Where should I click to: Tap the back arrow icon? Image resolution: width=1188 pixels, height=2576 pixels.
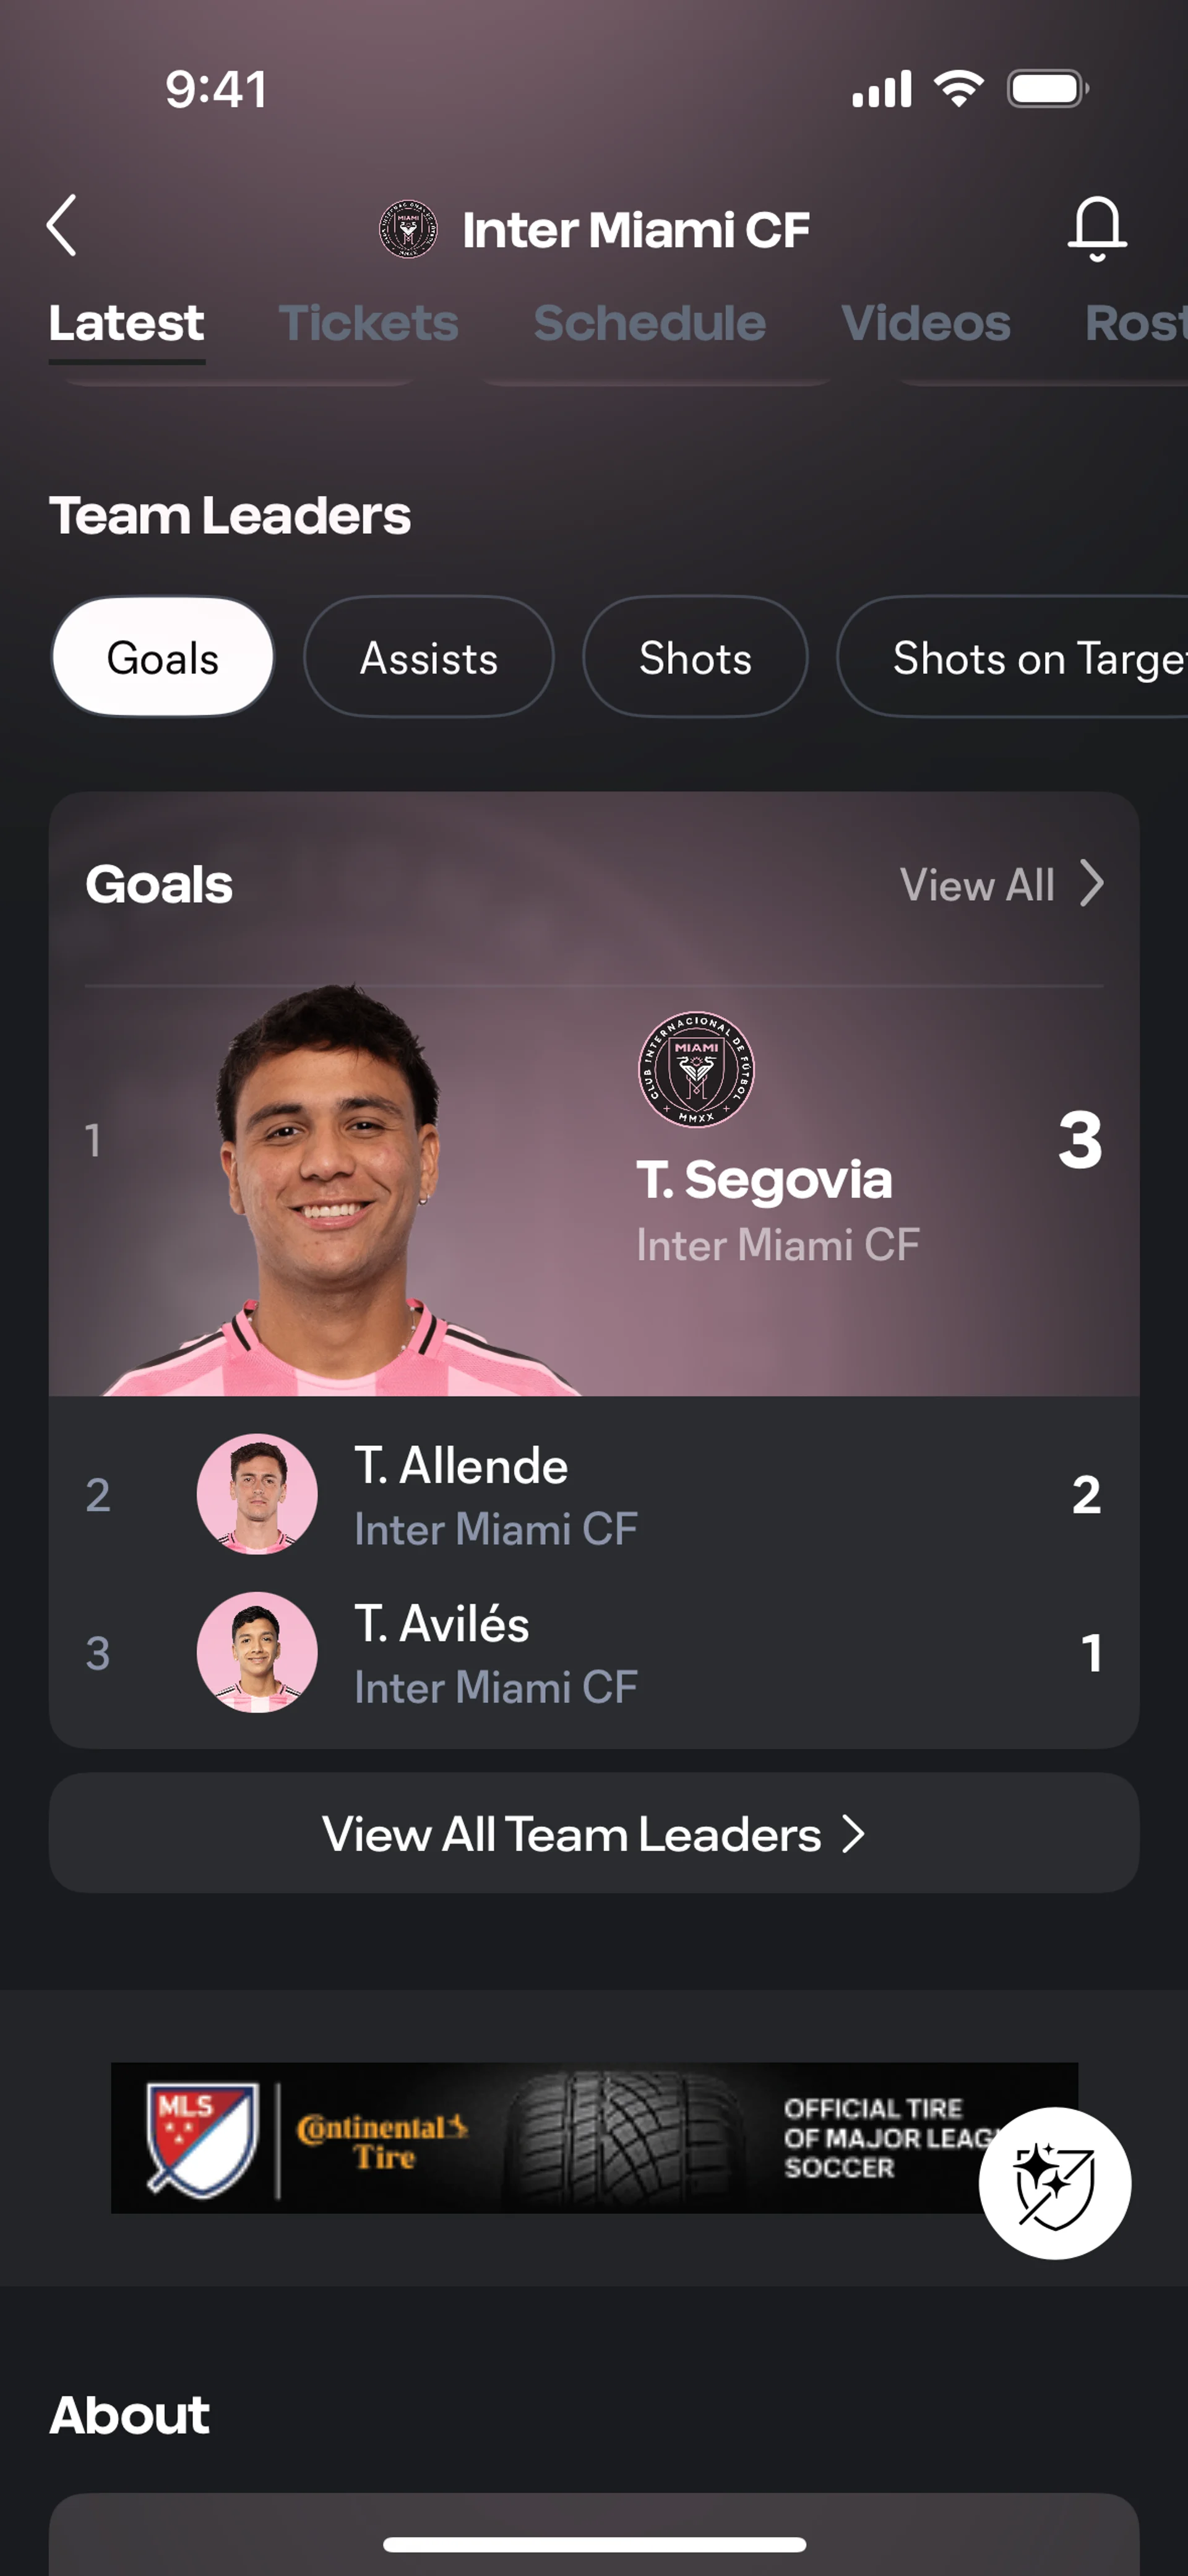tap(62, 226)
